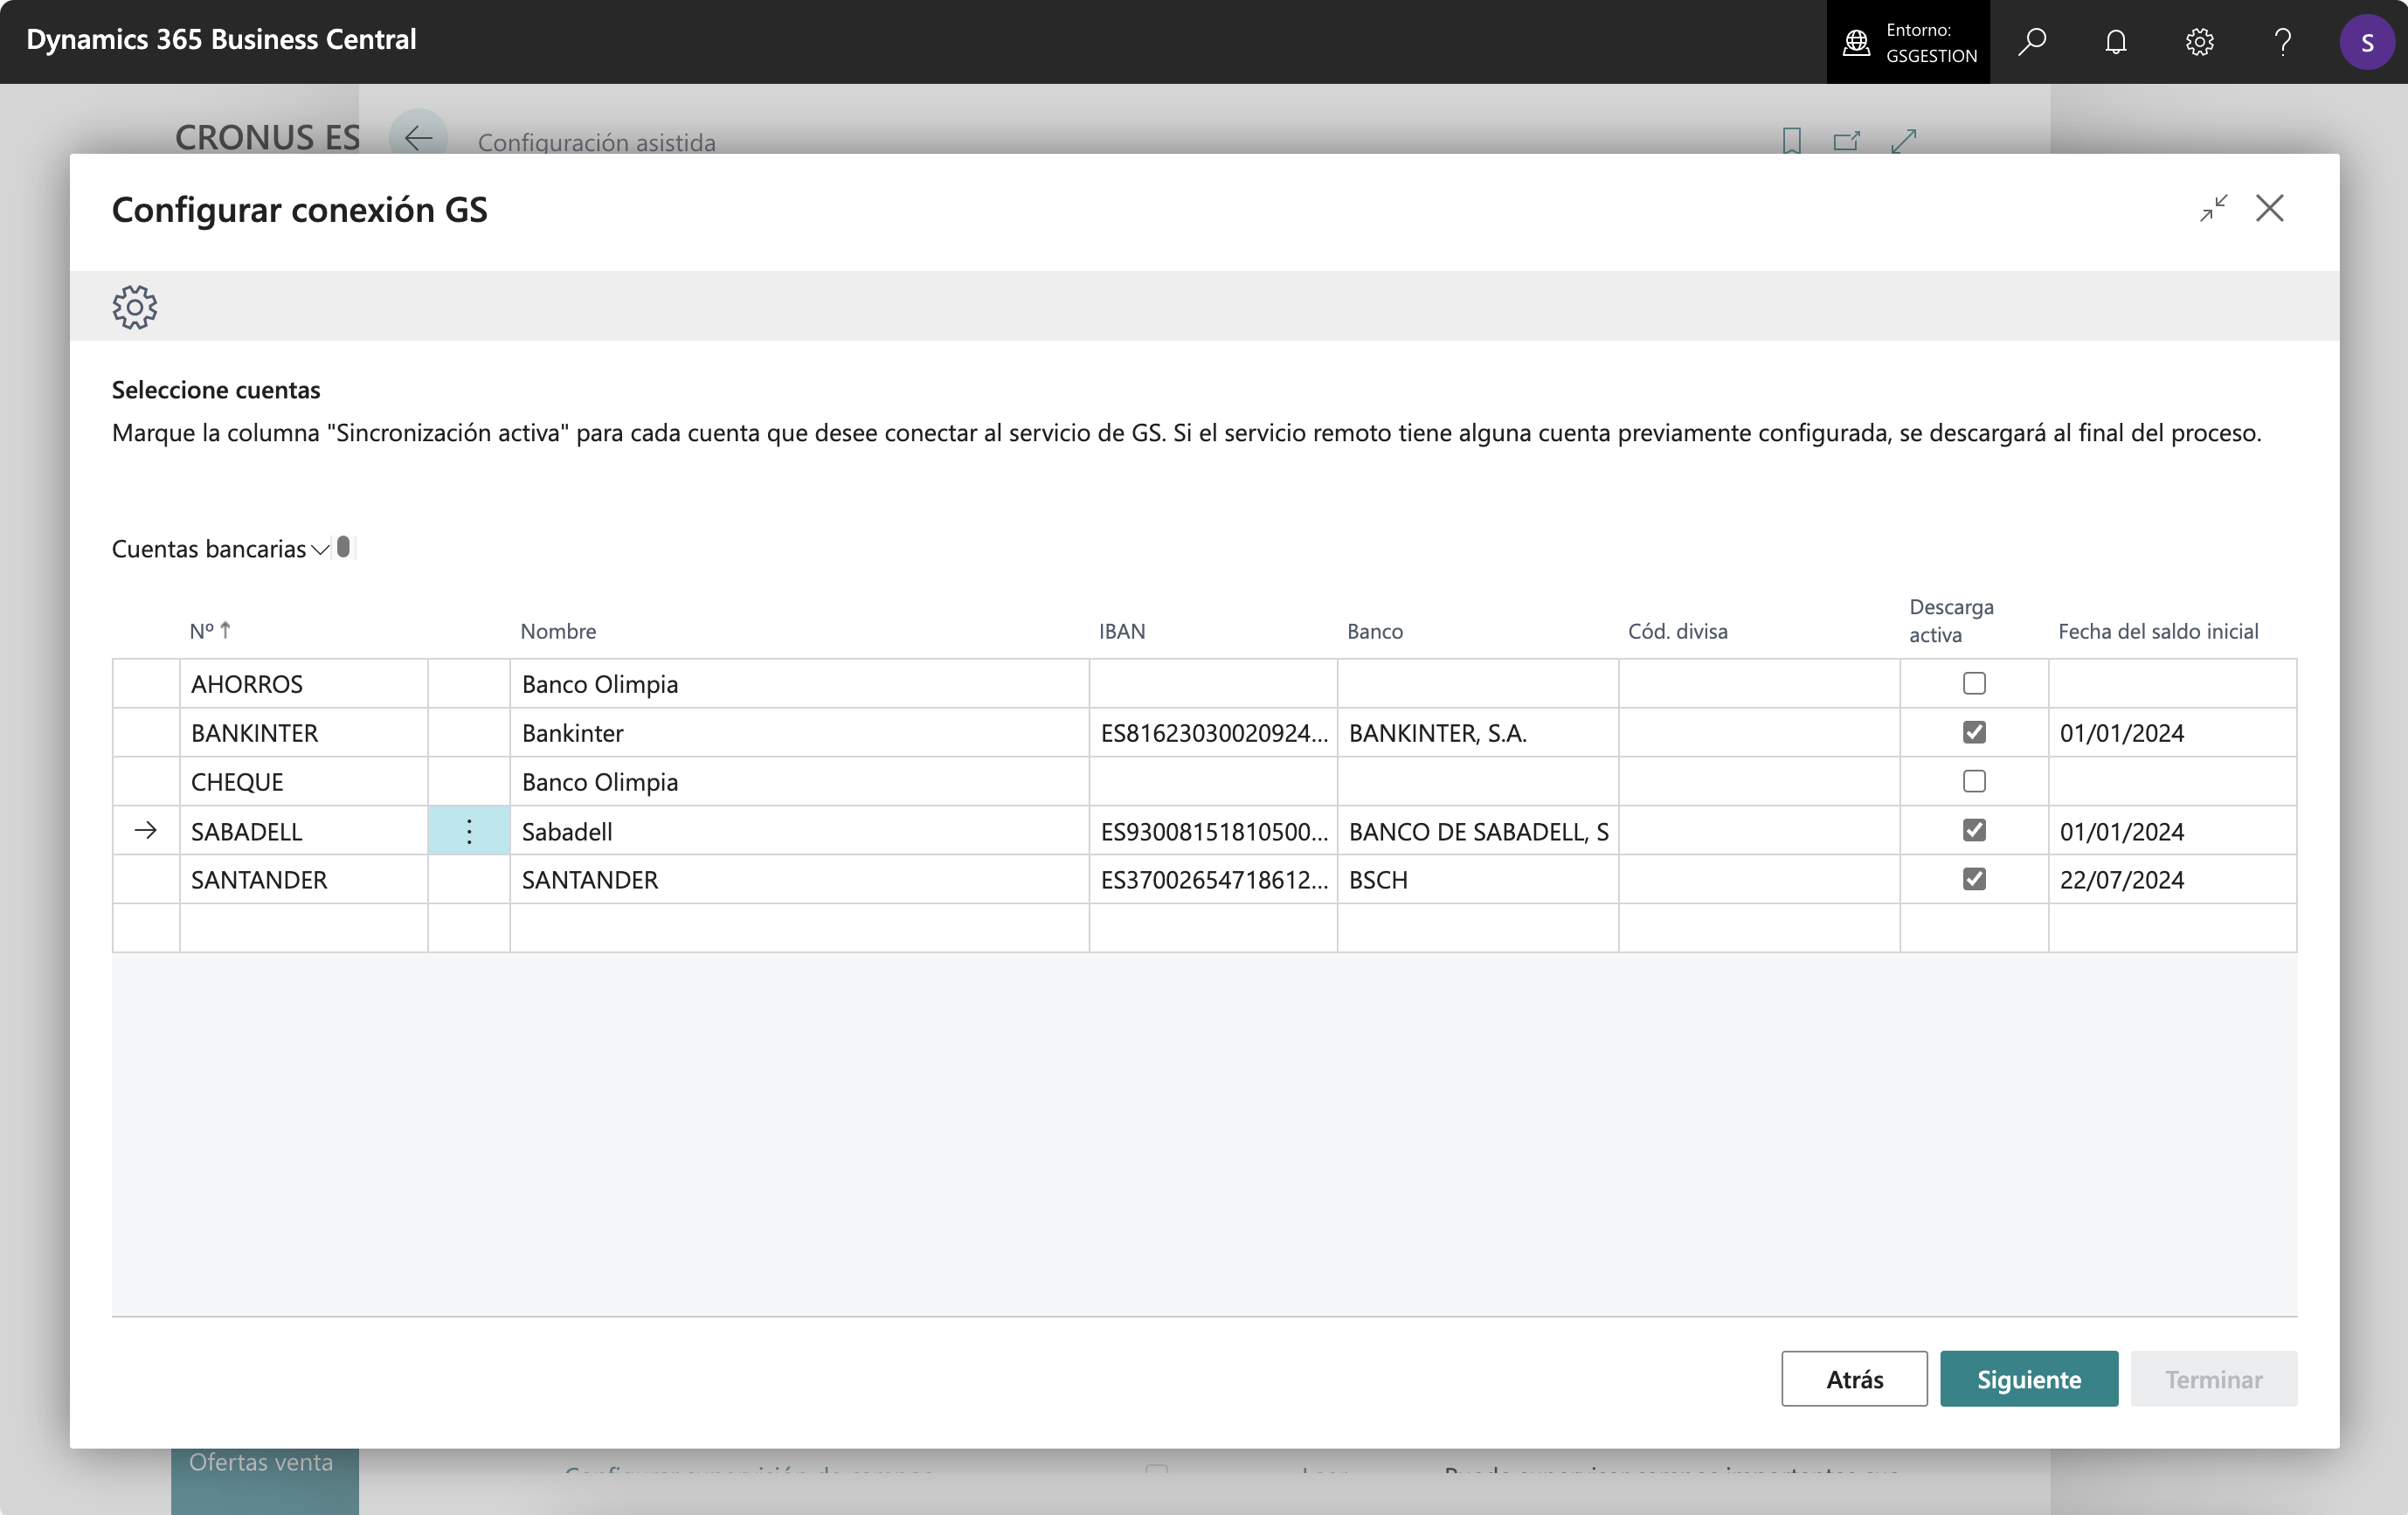The height and width of the screenshot is (1515, 2408).
Task: Click the Ofertas venta tile behind dialog
Action: [x=264, y=1480]
